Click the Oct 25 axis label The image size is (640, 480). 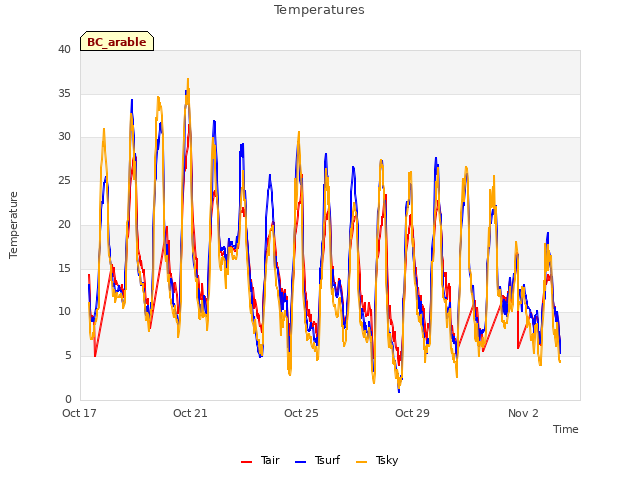tap(301, 413)
